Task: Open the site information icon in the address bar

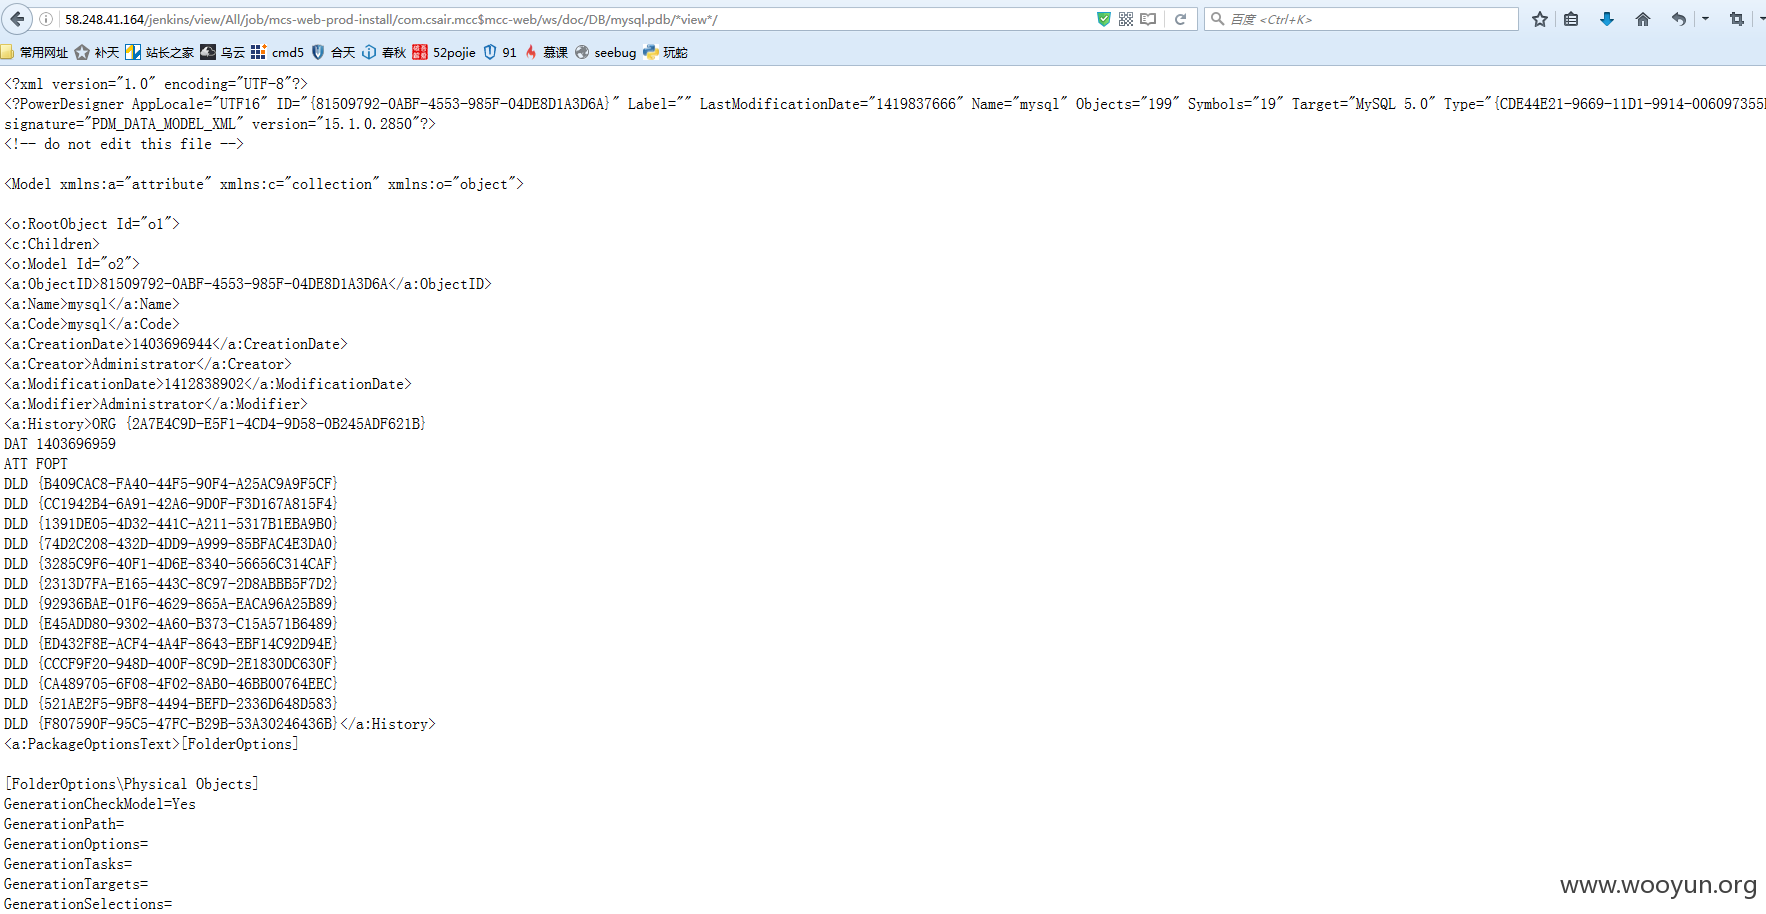Action: tap(46, 19)
